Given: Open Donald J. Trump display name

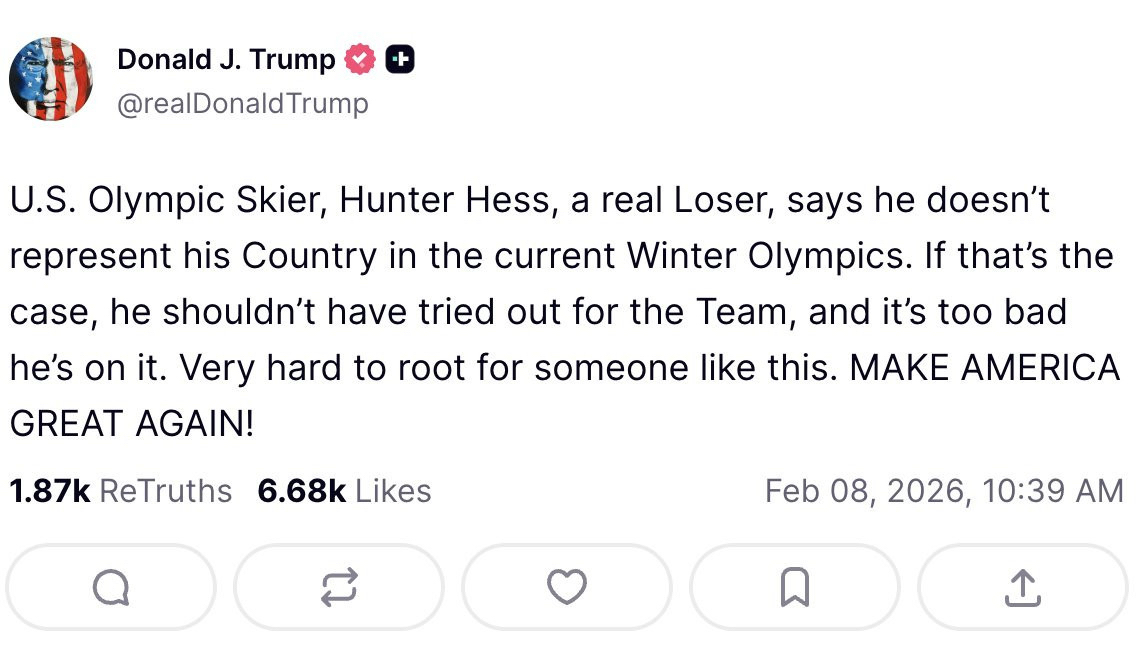Looking at the screenshot, I should coord(226,60).
